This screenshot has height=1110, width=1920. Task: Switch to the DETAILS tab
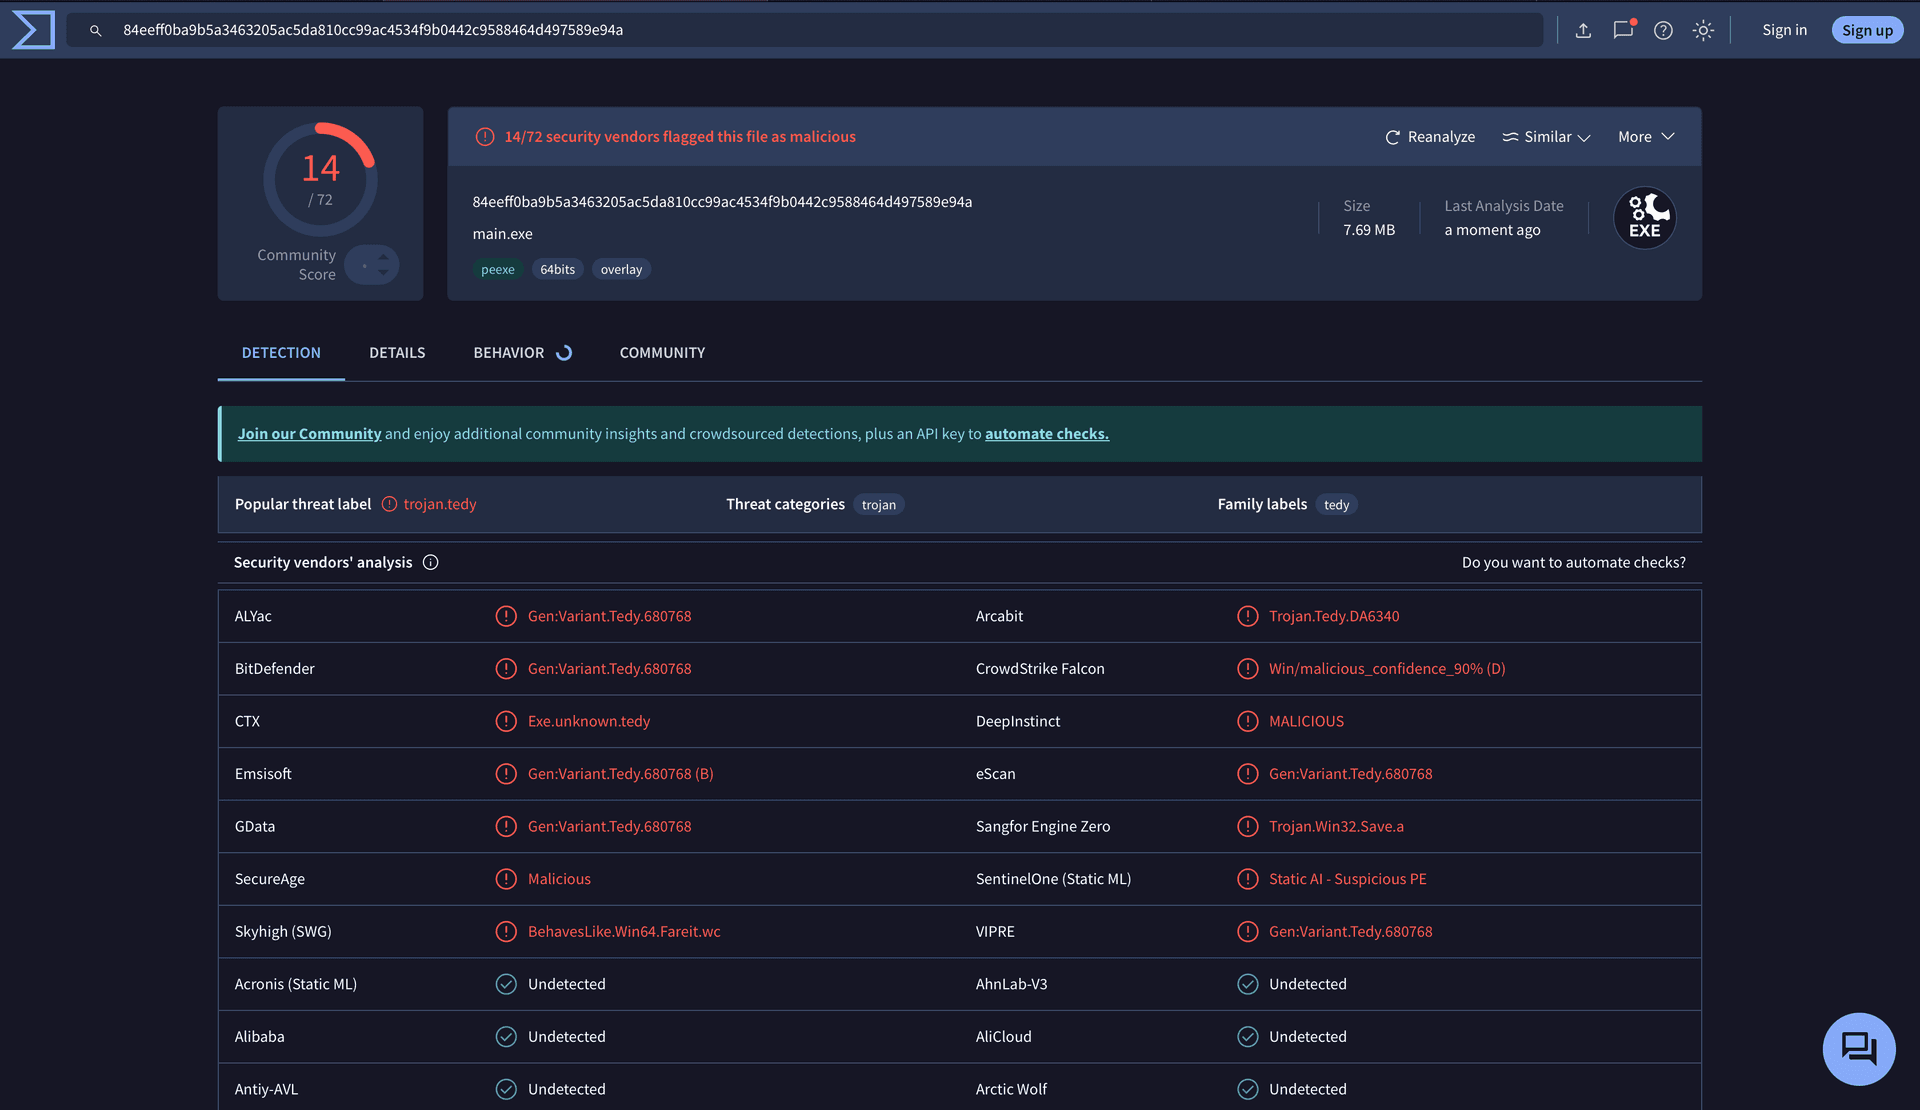[397, 353]
